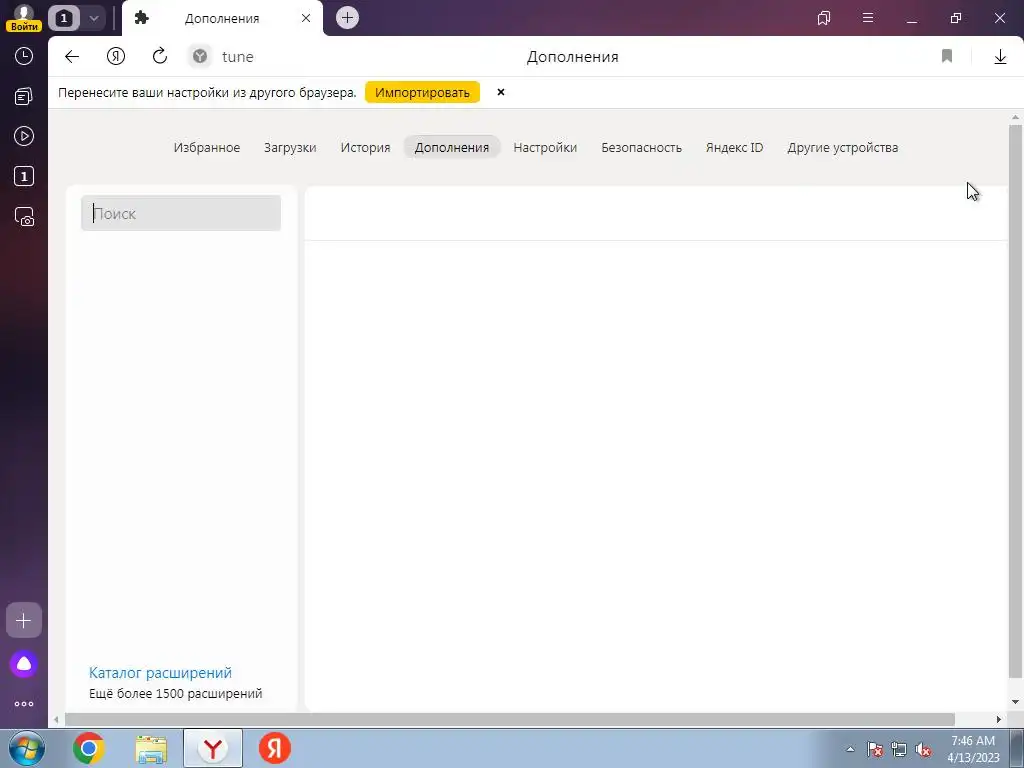Expand the tab groups dropdown arrow

coord(93,18)
